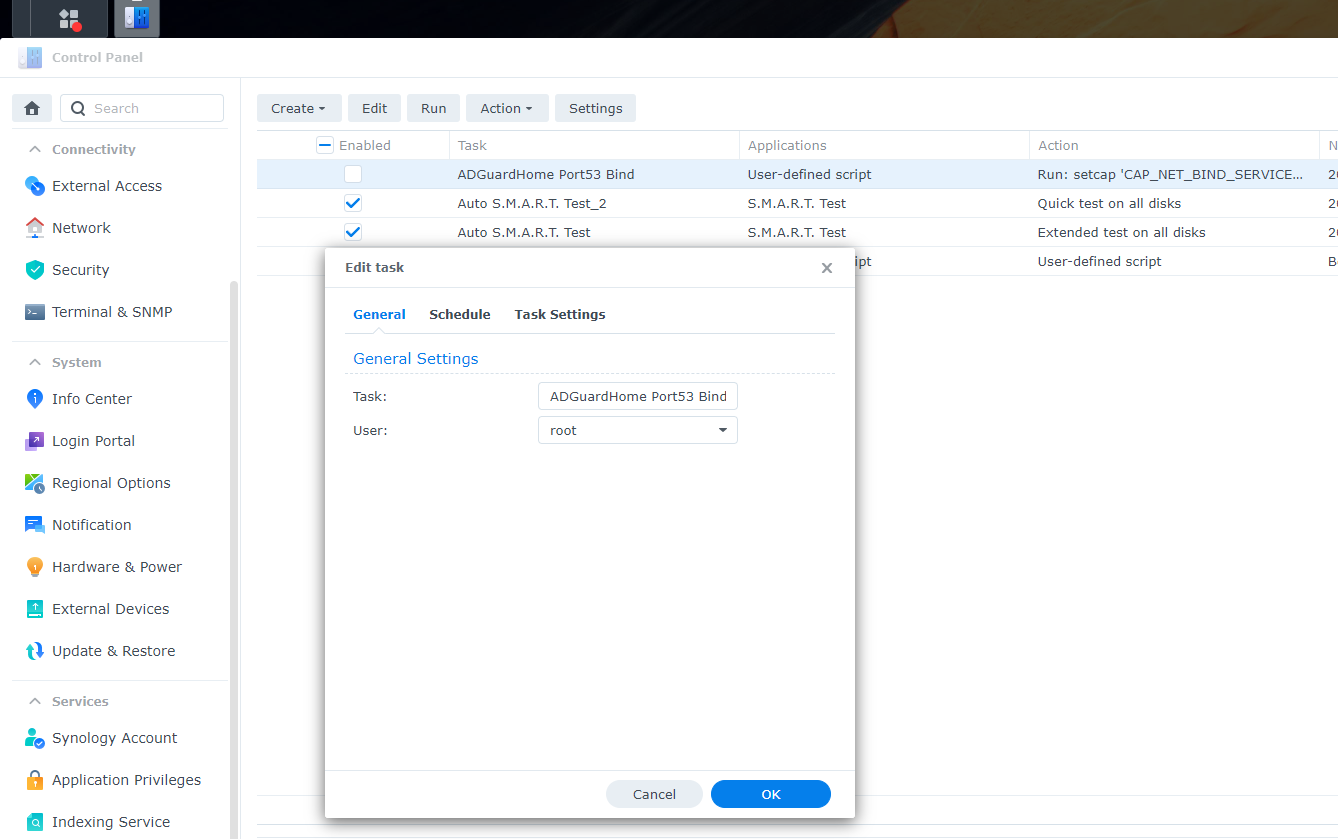Toggle the Enabled header checkbox
Screen dimensions: 1338x839
(325, 145)
